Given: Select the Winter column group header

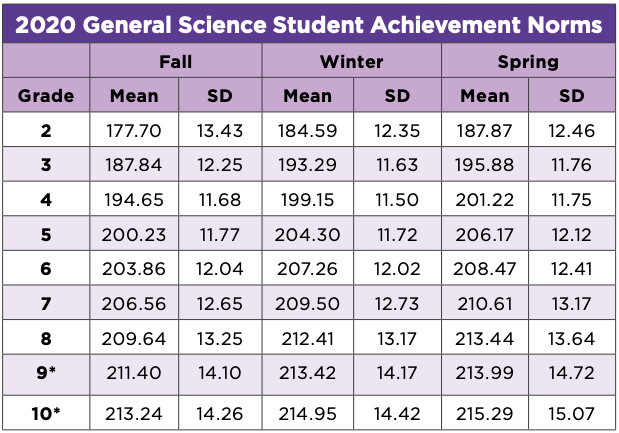Looking at the screenshot, I should coord(351,62).
